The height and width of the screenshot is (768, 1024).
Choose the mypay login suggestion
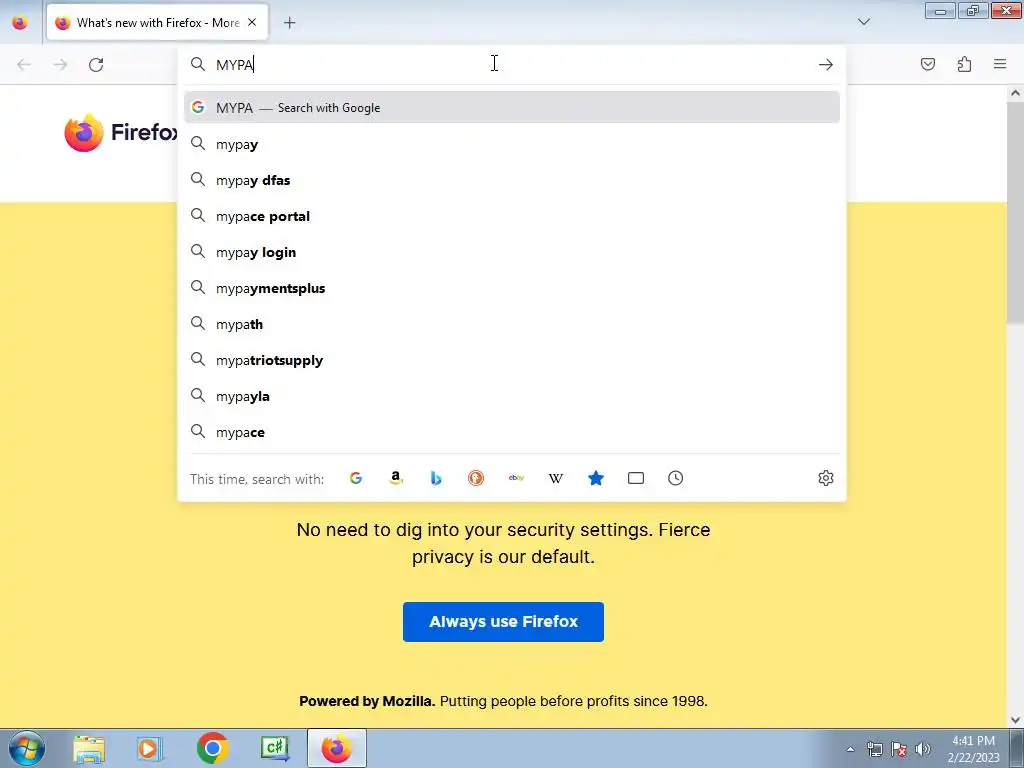511,252
